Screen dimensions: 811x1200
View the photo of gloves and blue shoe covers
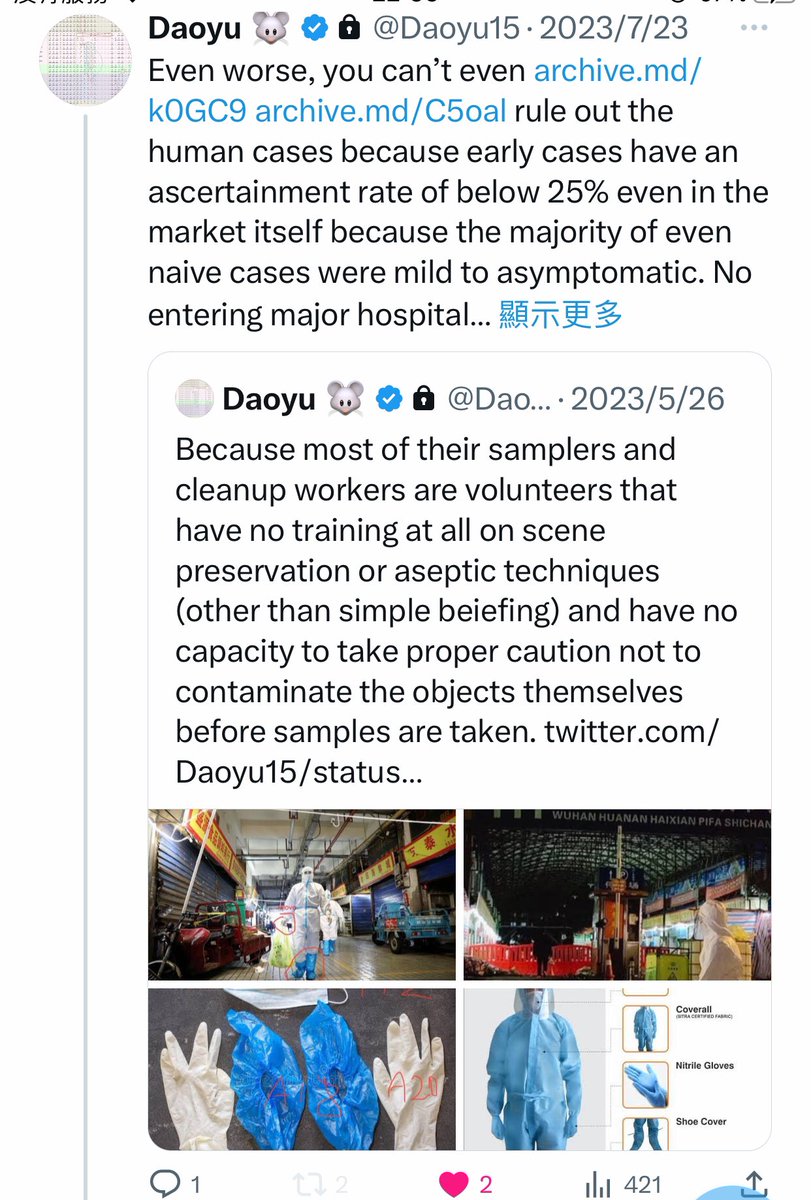tap(302, 1068)
